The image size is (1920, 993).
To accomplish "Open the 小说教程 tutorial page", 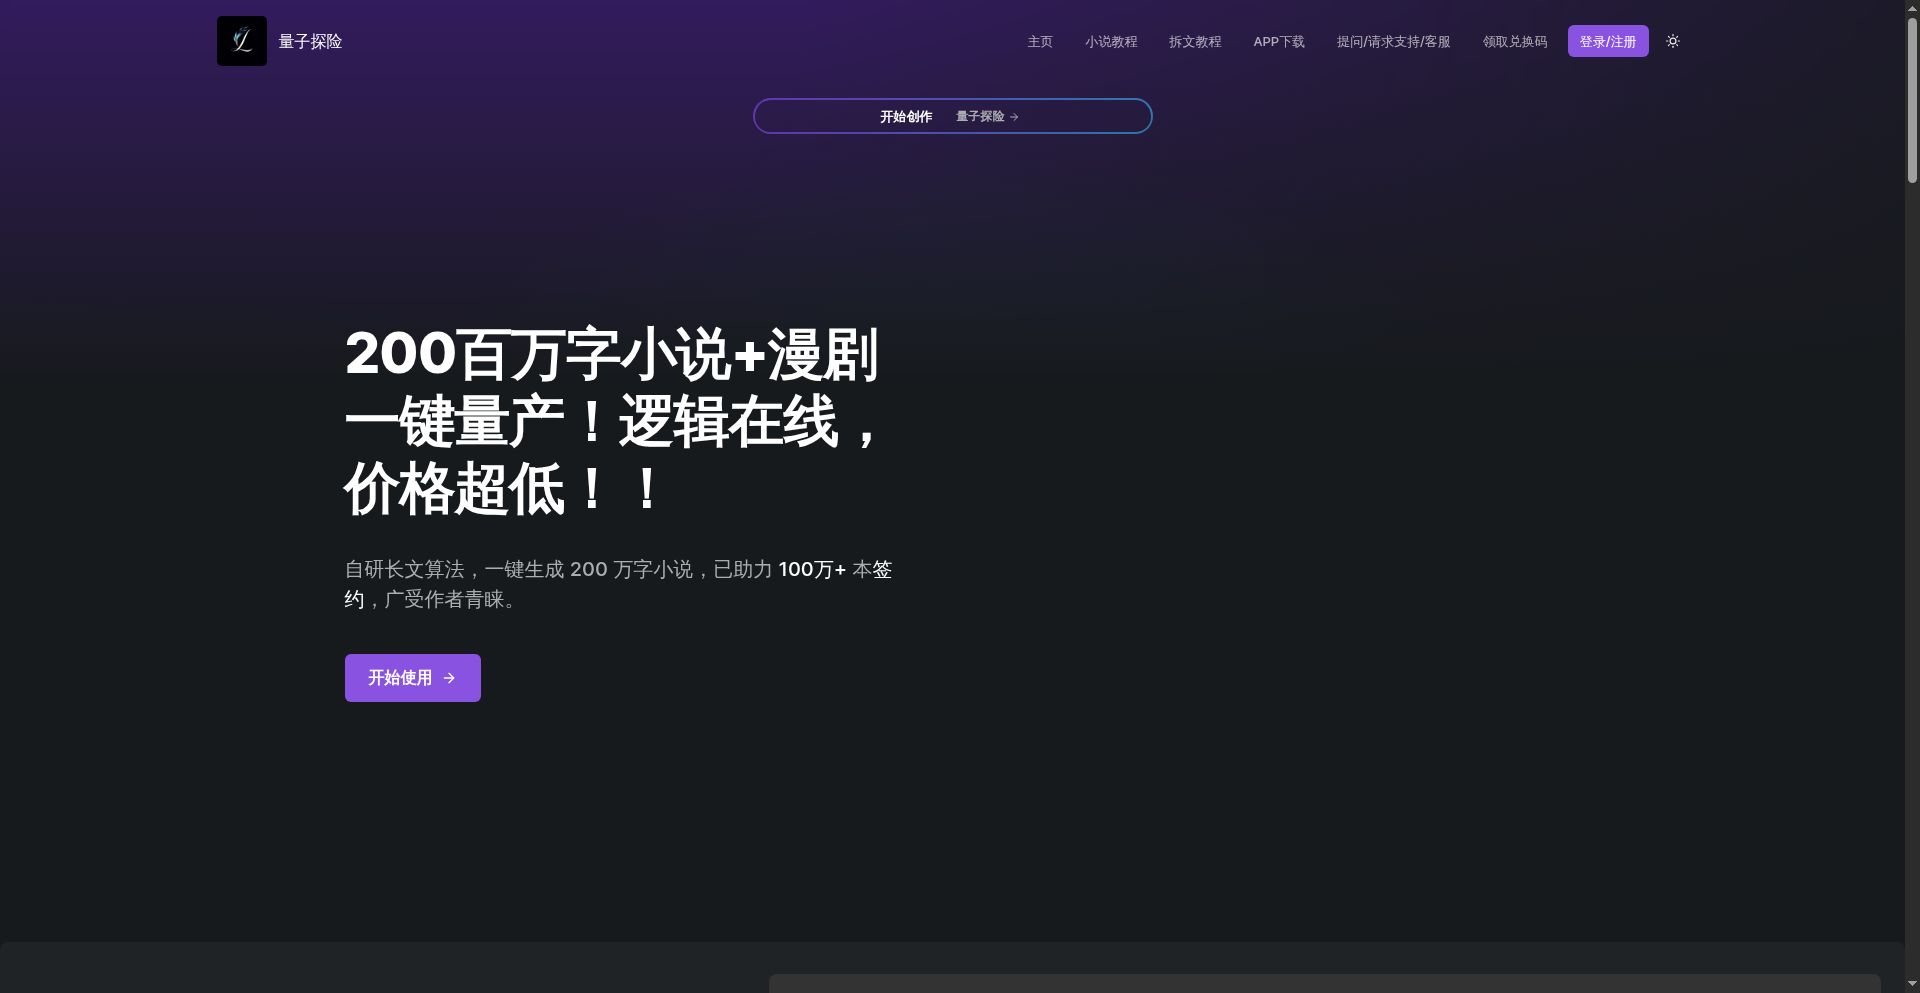I will [x=1111, y=42].
